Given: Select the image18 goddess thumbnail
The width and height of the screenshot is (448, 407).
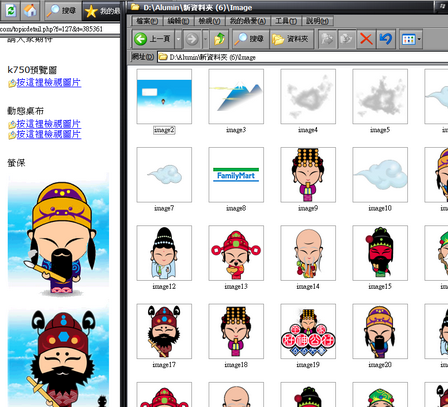Looking at the screenshot, I should (236, 331).
